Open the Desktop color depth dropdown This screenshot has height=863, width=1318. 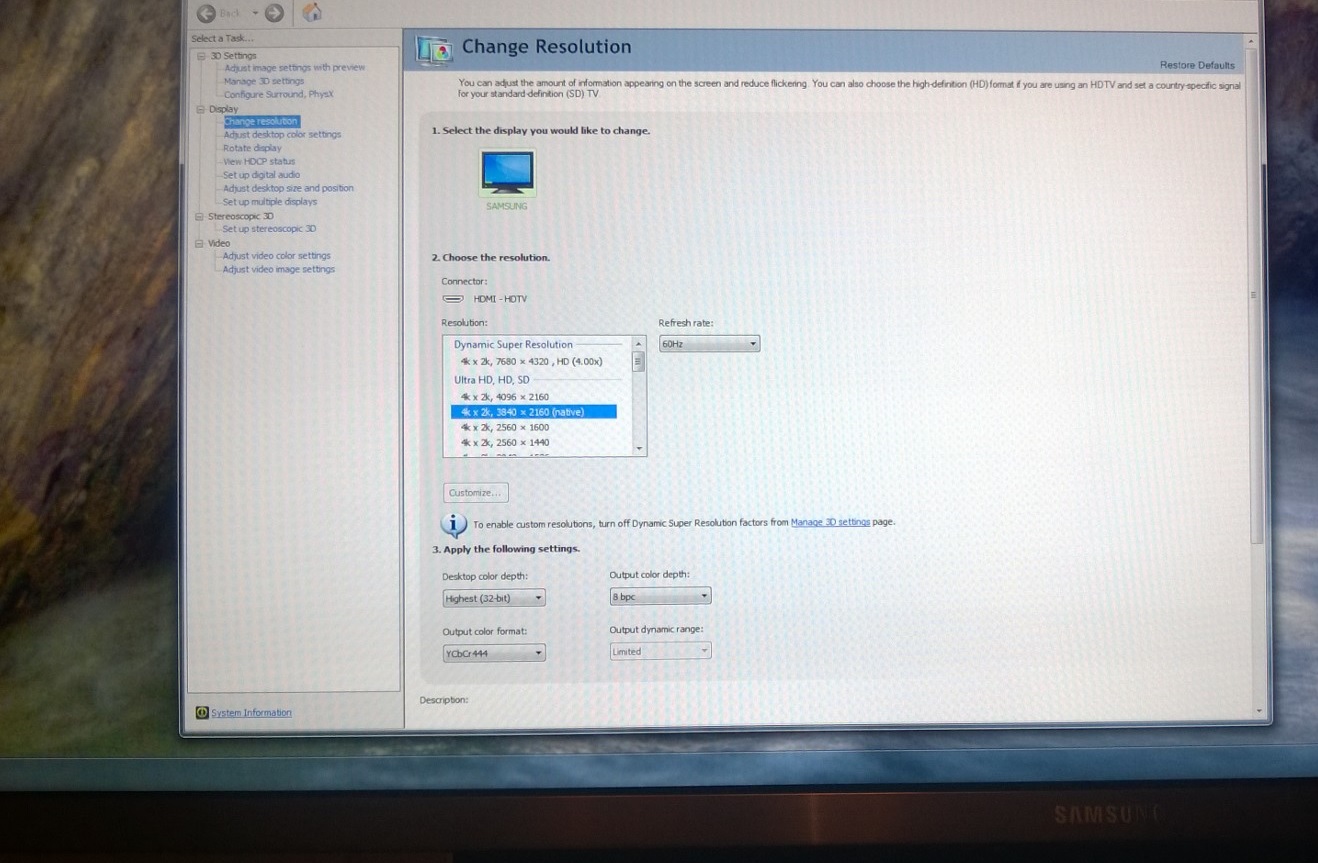[x=494, y=598]
